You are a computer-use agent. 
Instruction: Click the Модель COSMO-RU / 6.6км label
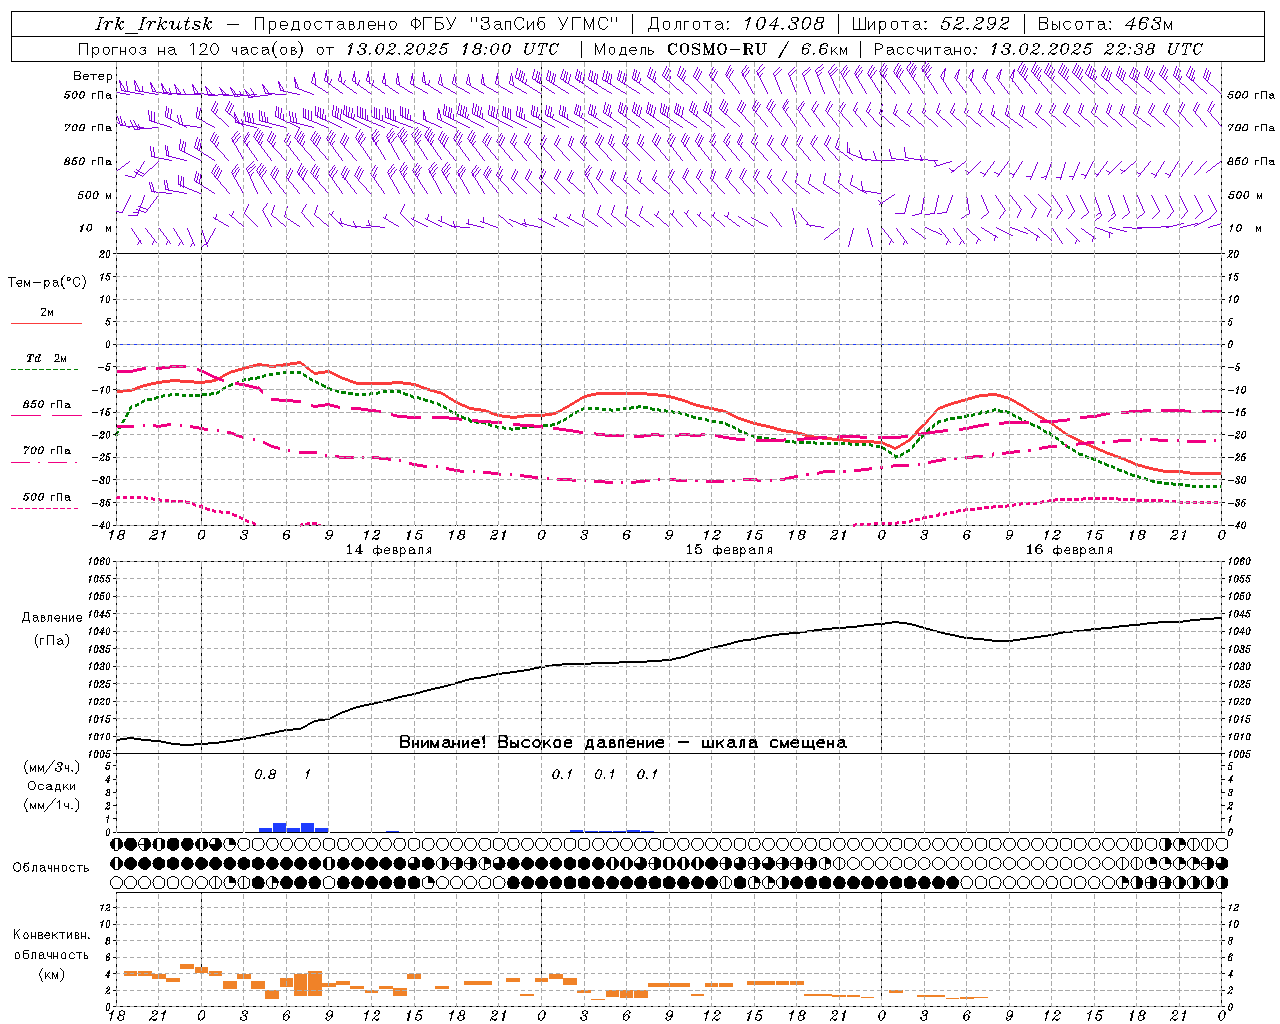point(720,49)
